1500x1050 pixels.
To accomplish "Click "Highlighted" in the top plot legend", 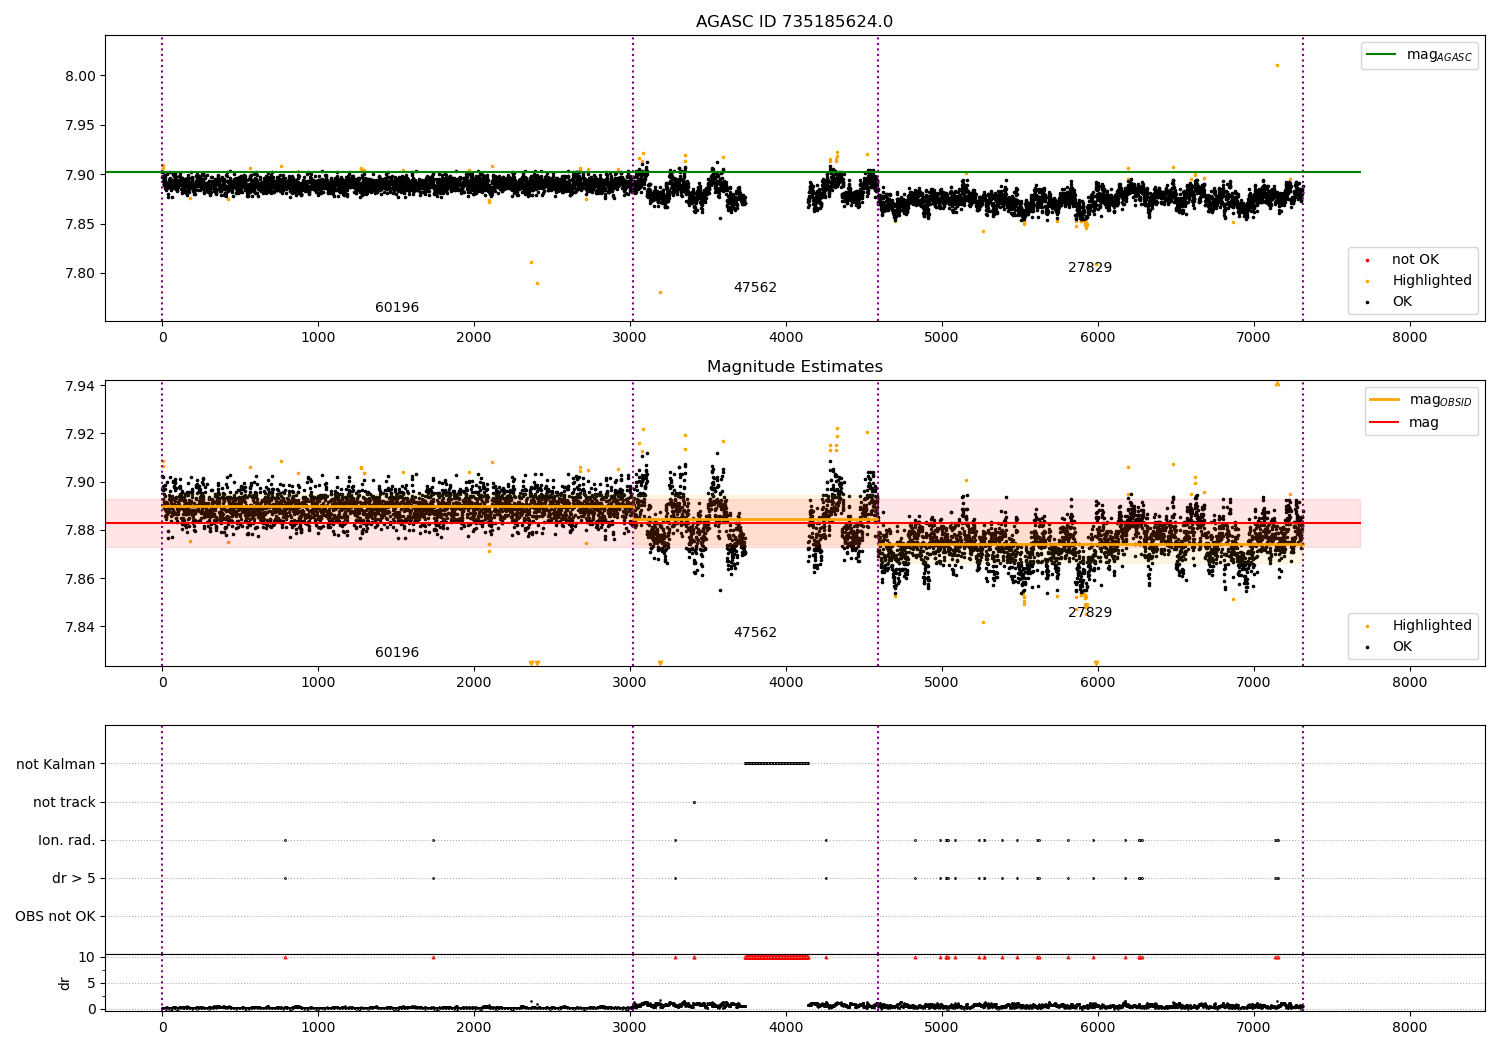I will 1420,281.
